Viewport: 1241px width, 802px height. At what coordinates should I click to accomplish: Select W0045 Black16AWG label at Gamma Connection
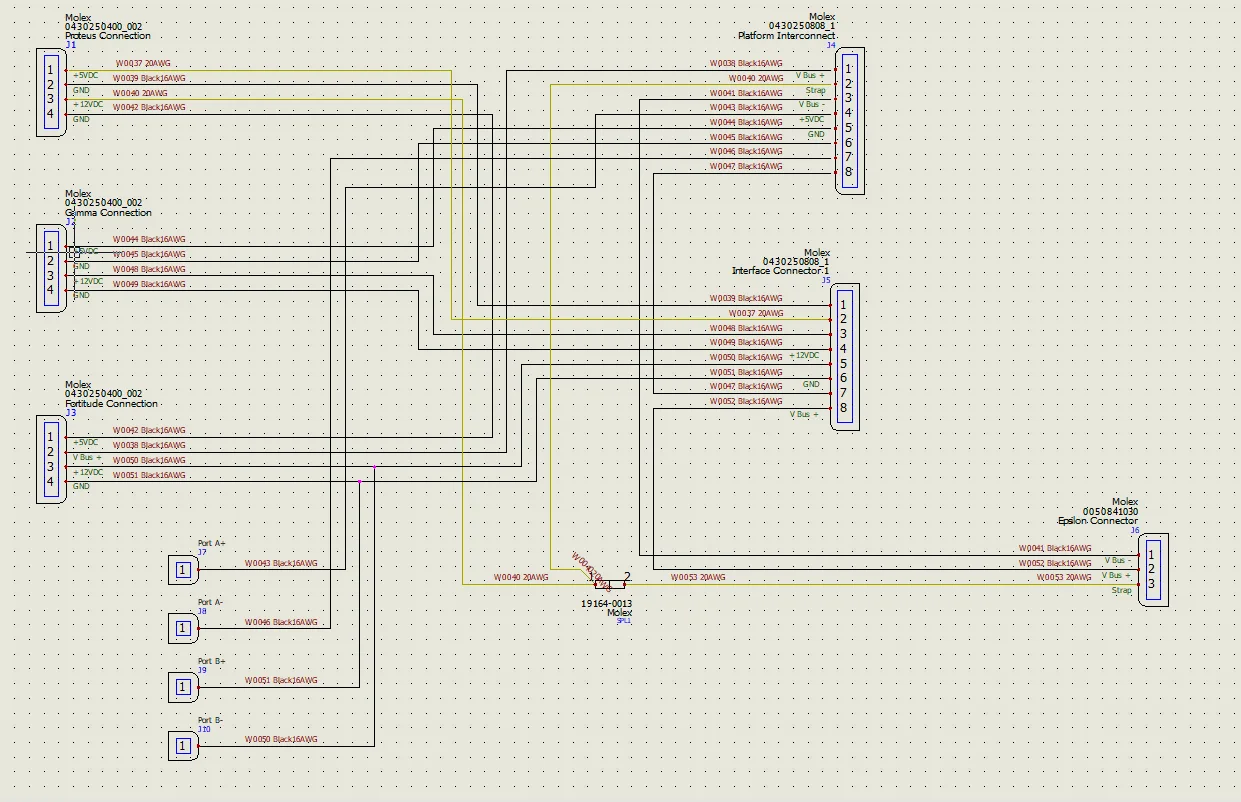[x=149, y=255]
